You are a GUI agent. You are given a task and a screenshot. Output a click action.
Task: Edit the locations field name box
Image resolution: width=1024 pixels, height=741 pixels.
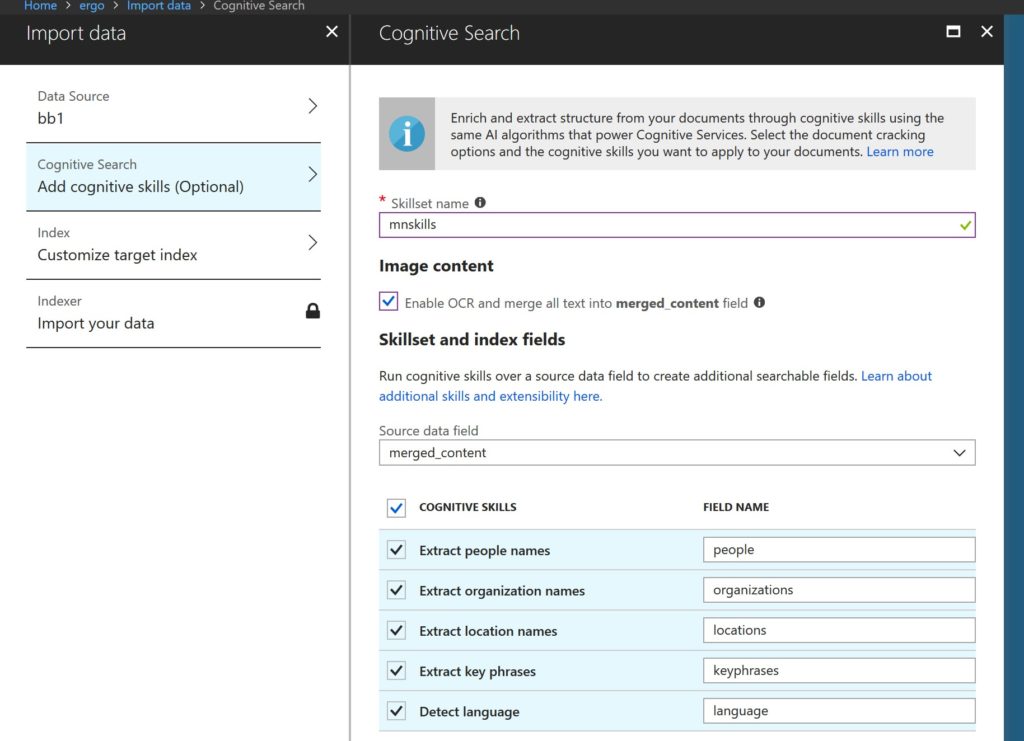coord(839,631)
